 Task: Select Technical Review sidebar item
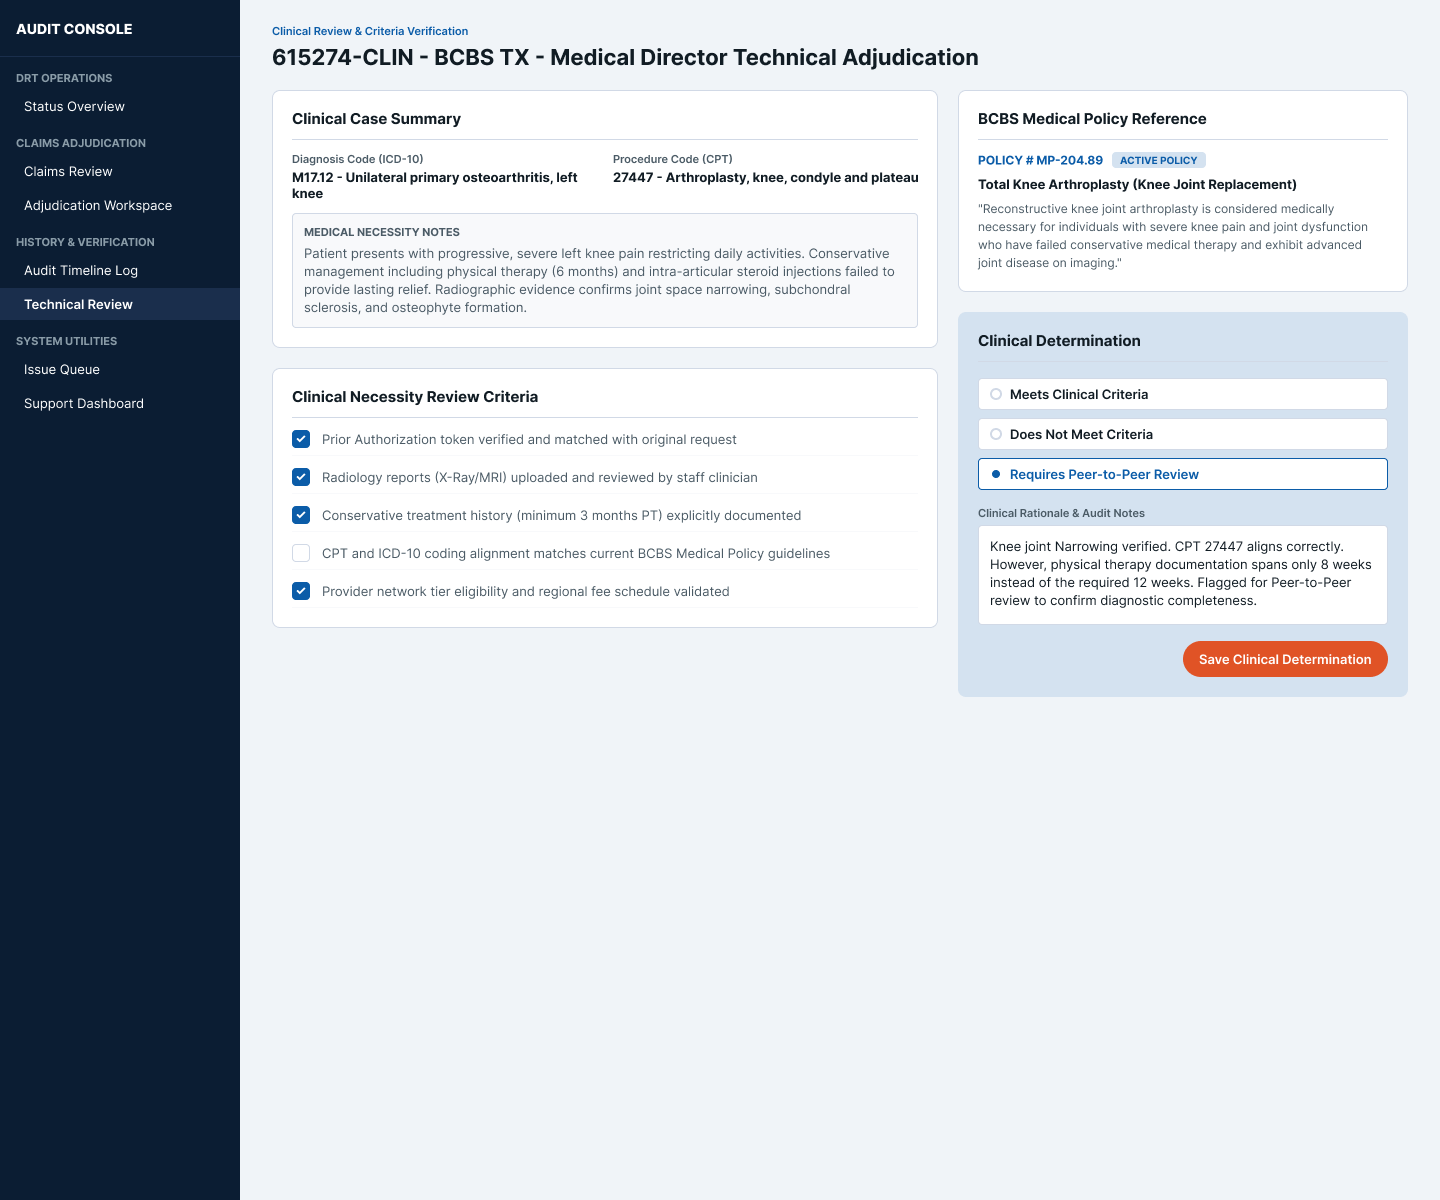click(120, 304)
